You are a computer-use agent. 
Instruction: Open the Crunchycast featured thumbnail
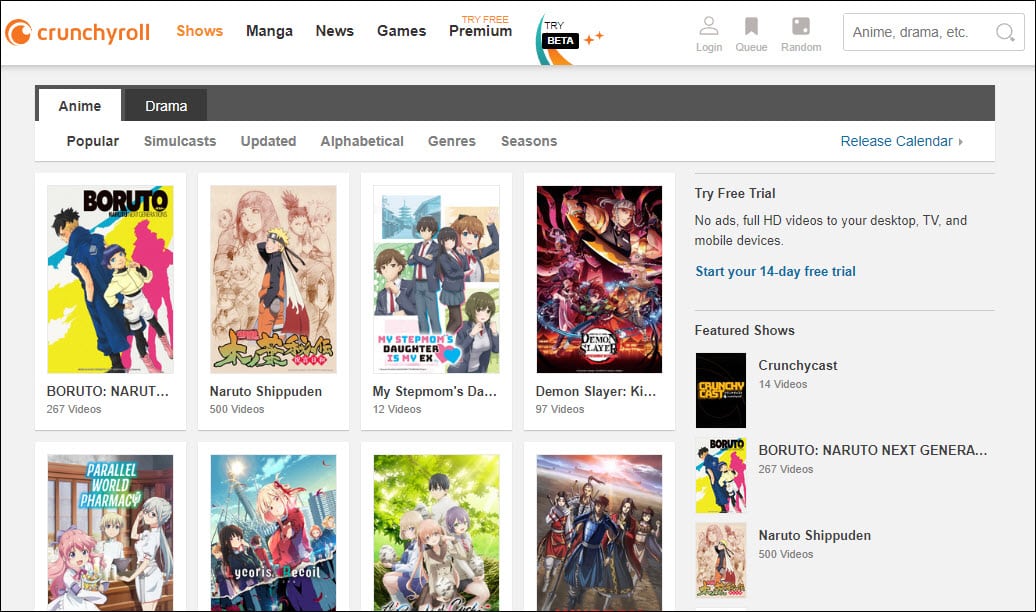pyautogui.click(x=721, y=390)
